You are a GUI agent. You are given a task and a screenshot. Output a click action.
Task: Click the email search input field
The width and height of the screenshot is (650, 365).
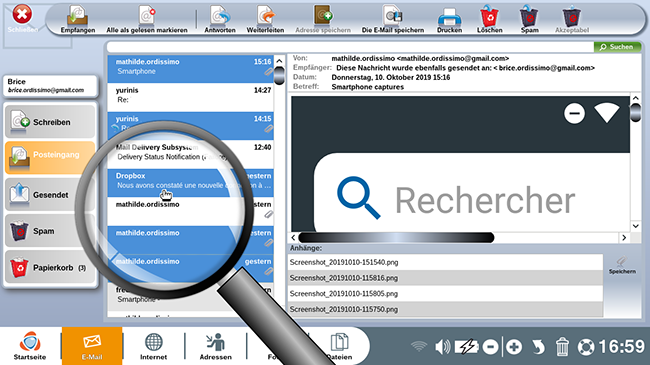click(350, 47)
